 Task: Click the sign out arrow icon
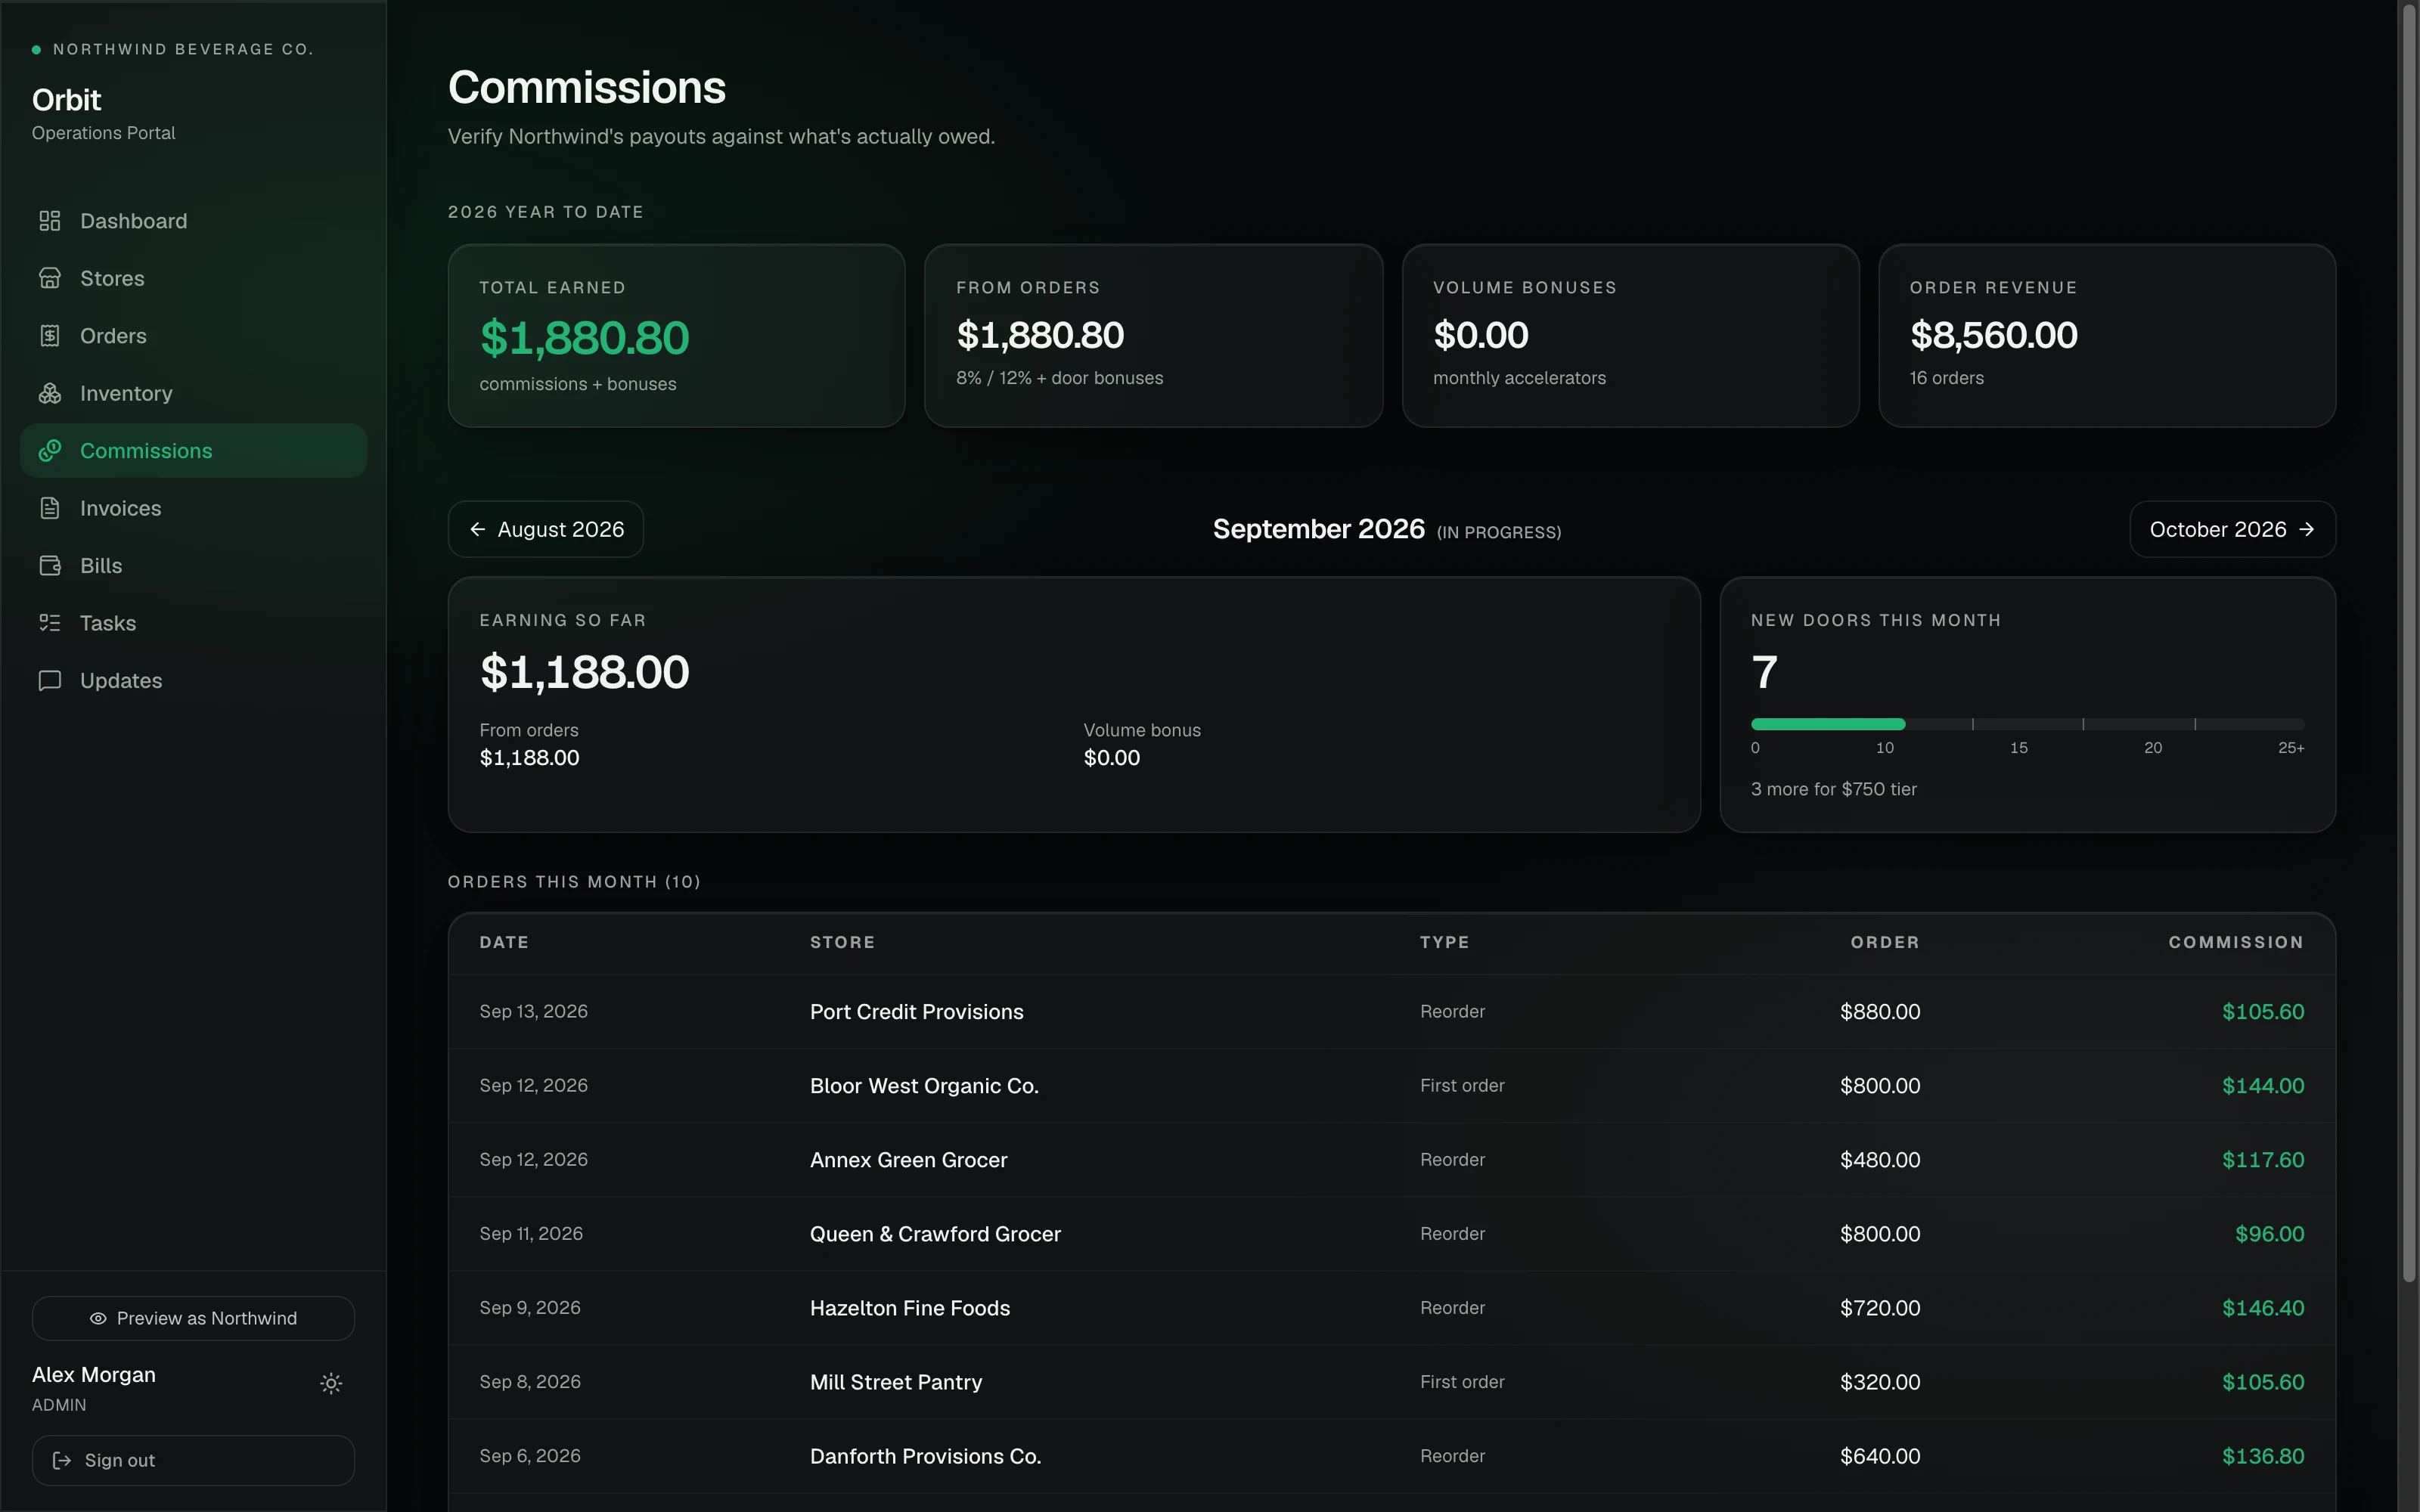click(62, 1460)
